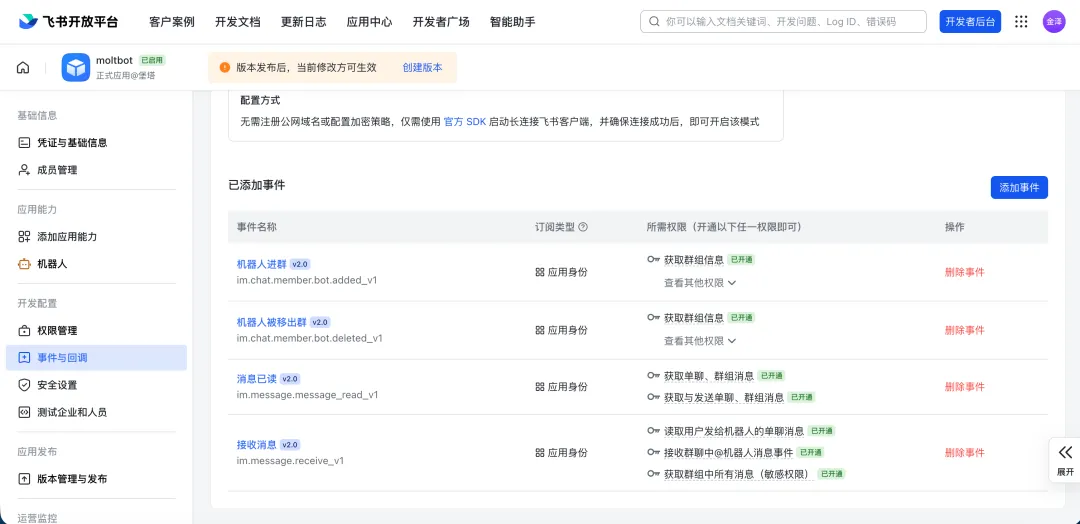Viewport: 1080px width, 524px height.
Task: Click the 飞书开放平台 logo
Action: [68, 21]
